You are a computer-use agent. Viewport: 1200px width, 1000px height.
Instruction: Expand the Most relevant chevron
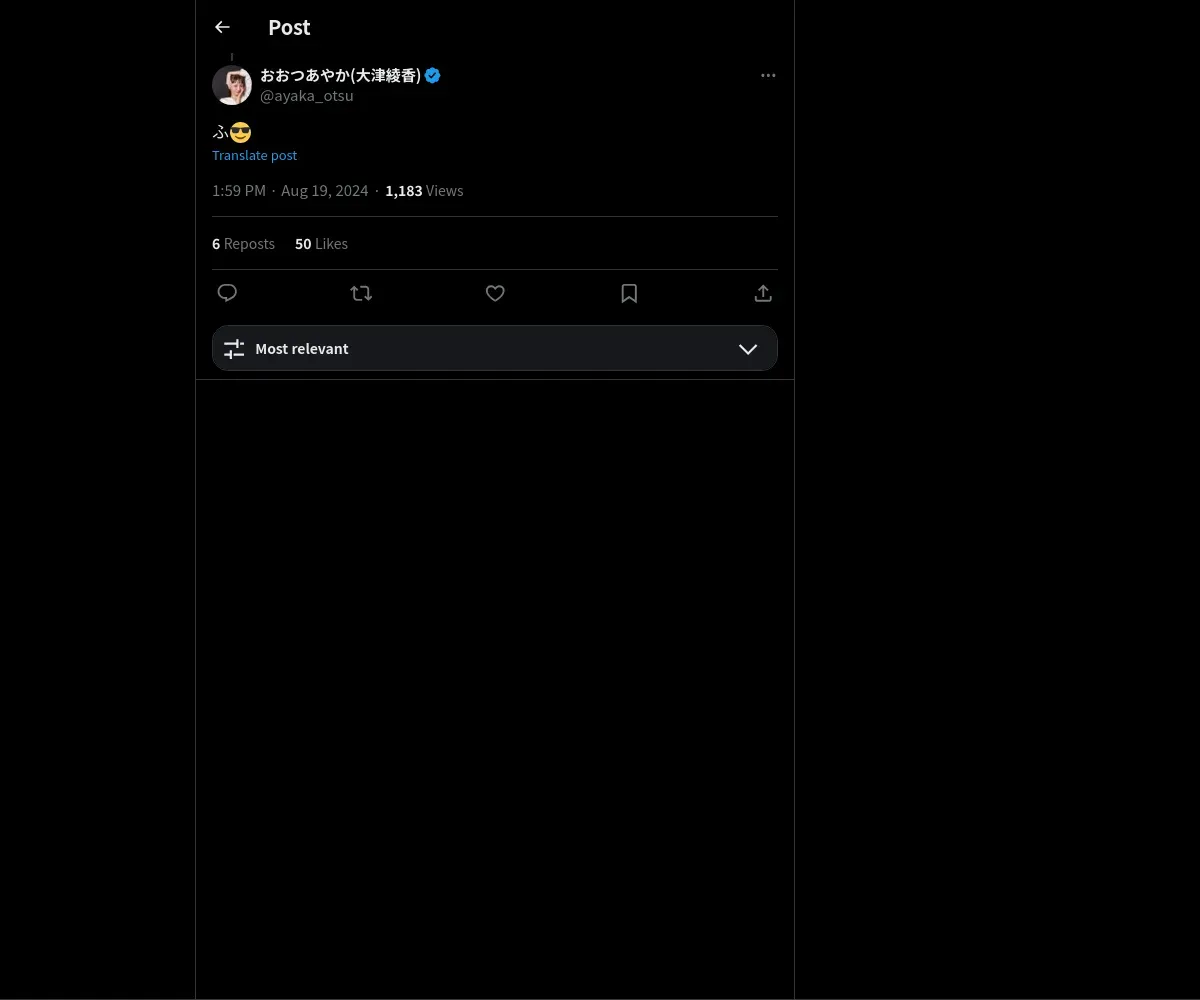(x=748, y=348)
